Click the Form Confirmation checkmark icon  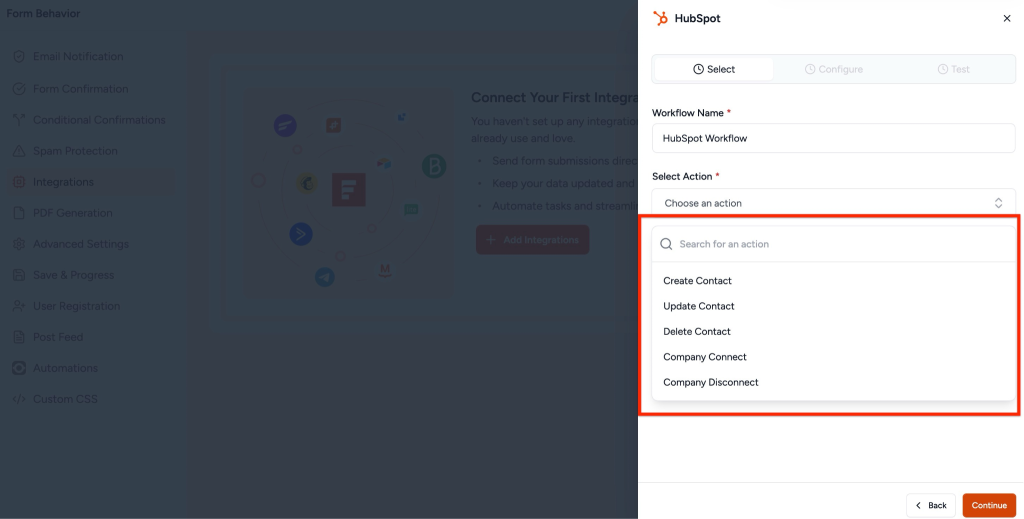tap(19, 89)
